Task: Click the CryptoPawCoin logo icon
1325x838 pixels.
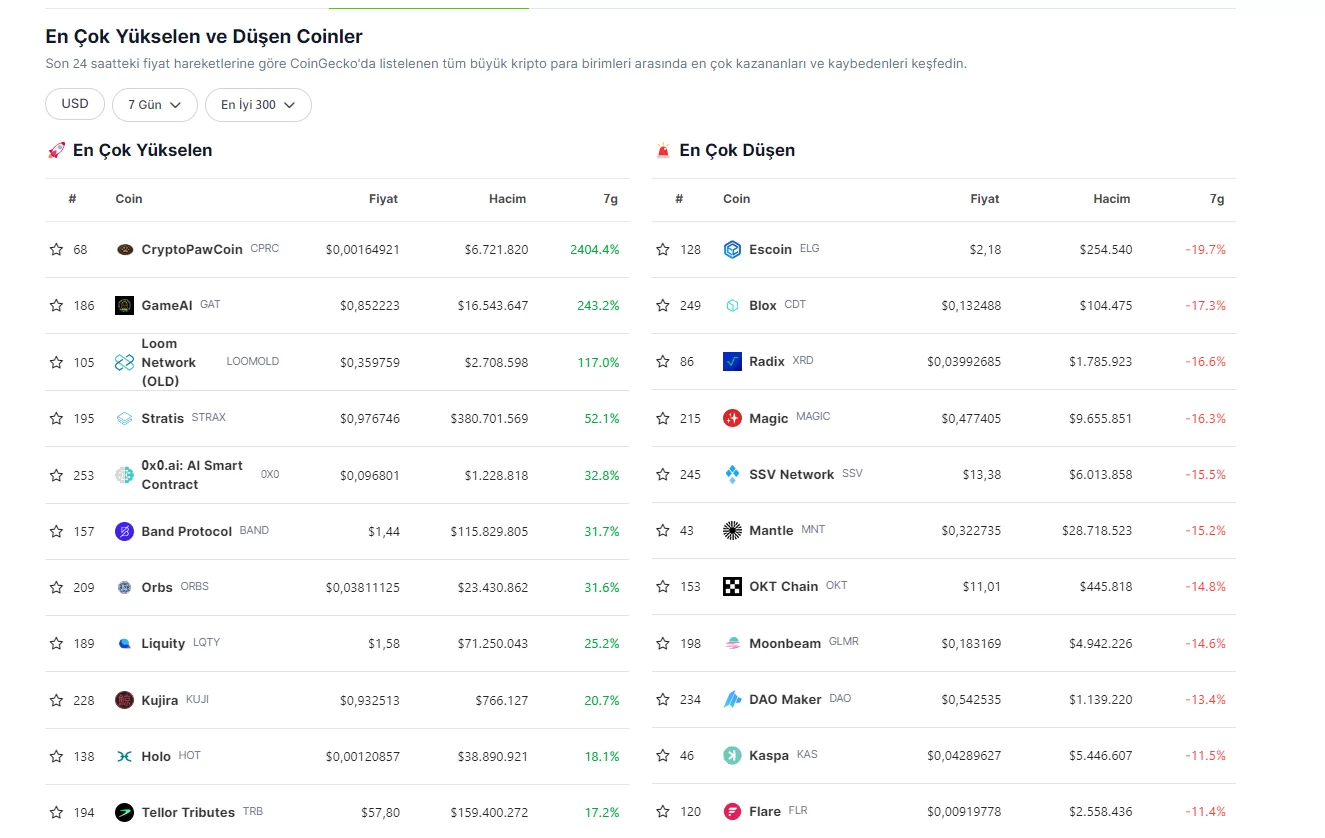Action: pyautogui.click(x=125, y=250)
